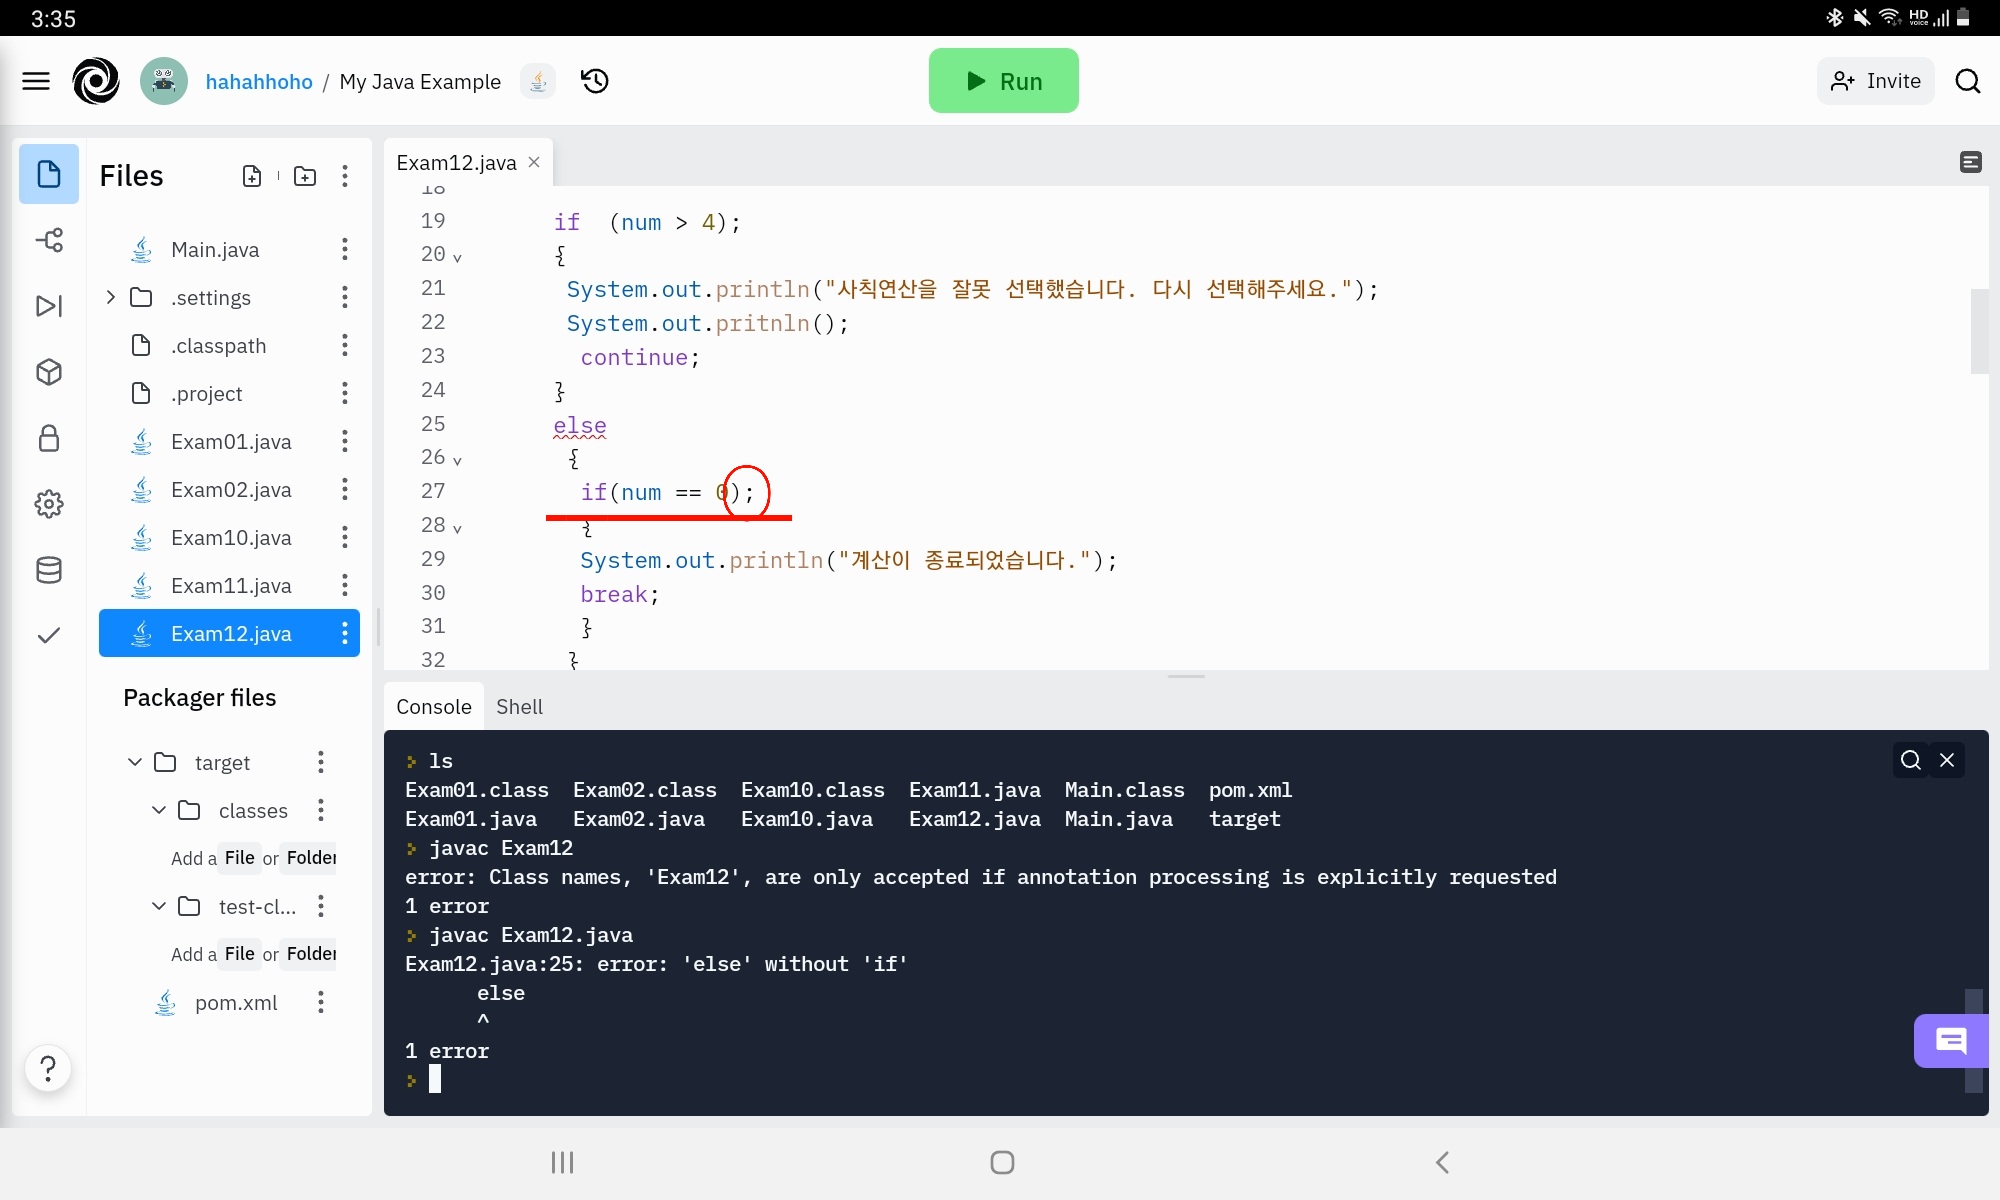Add a File under classes folder
This screenshot has width=2000, height=1200.
click(x=239, y=858)
